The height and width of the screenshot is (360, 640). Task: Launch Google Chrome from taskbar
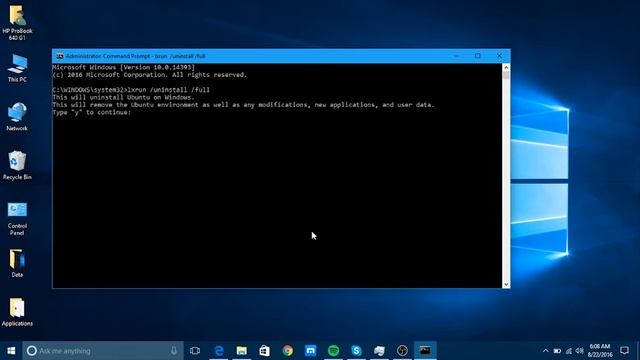tap(288, 351)
